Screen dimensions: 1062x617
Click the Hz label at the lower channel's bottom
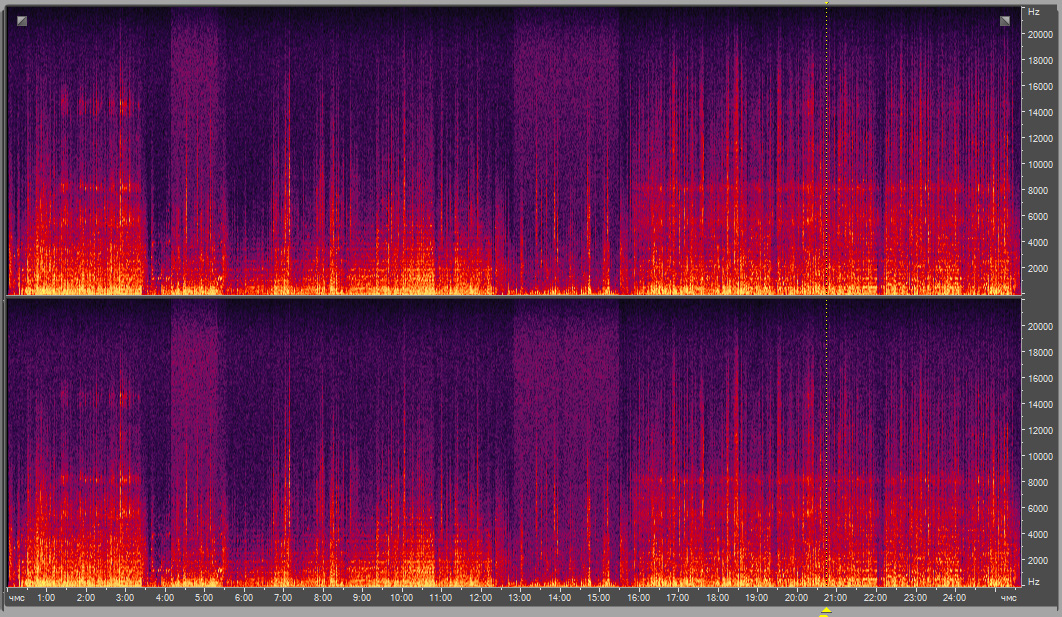pos(1033,581)
